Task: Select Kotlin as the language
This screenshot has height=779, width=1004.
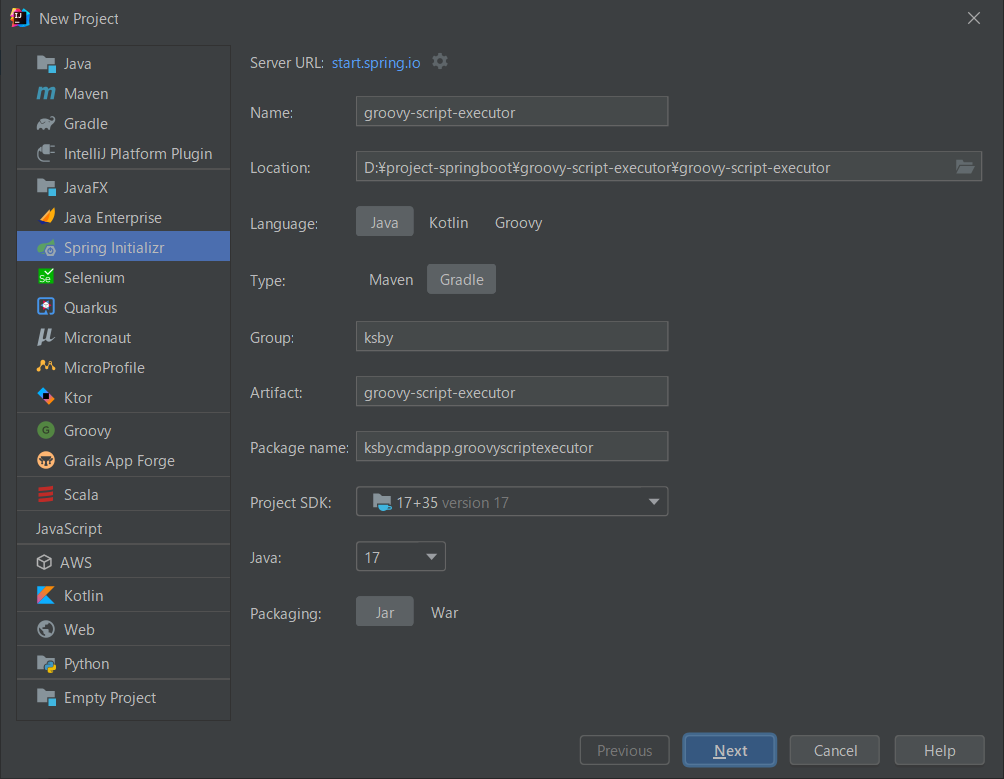Action: (x=448, y=222)
